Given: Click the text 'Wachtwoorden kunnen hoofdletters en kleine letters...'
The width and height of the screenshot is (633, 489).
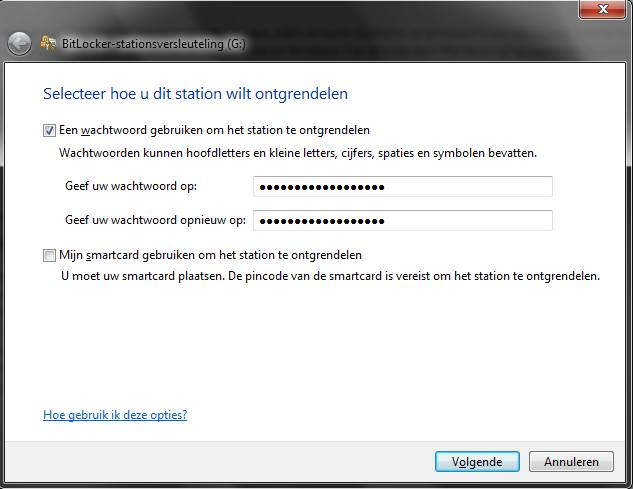Looking at the screenshot, I should [x=298, y=153].
